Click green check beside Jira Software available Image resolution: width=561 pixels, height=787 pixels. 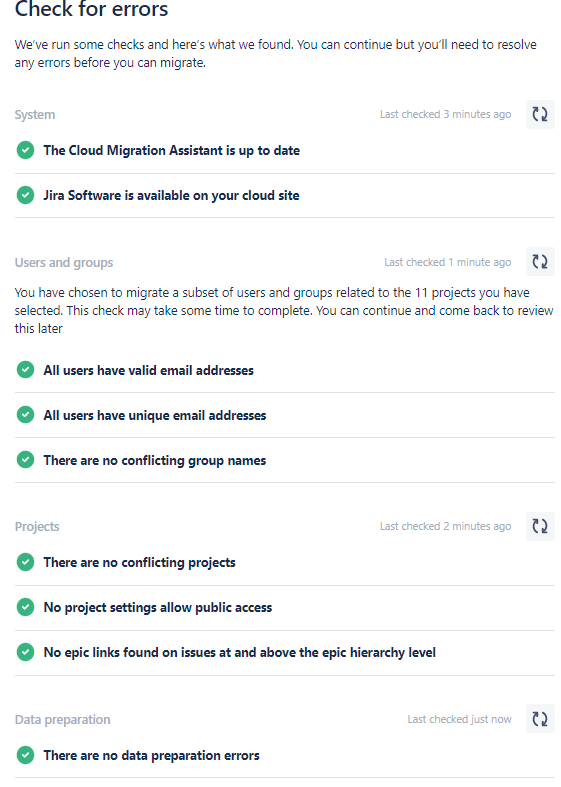click(x=26, y=195)
